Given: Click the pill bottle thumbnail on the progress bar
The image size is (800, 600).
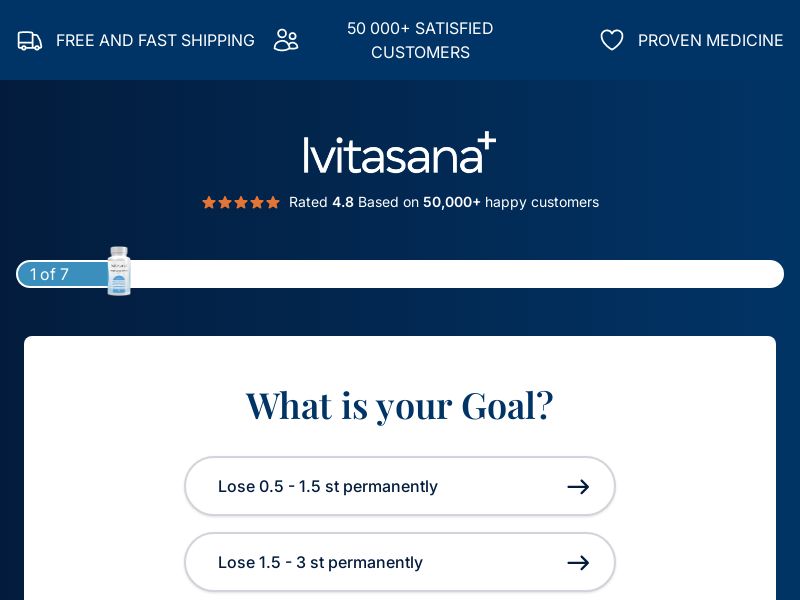Looking at the screenshot, I should 119,271.
